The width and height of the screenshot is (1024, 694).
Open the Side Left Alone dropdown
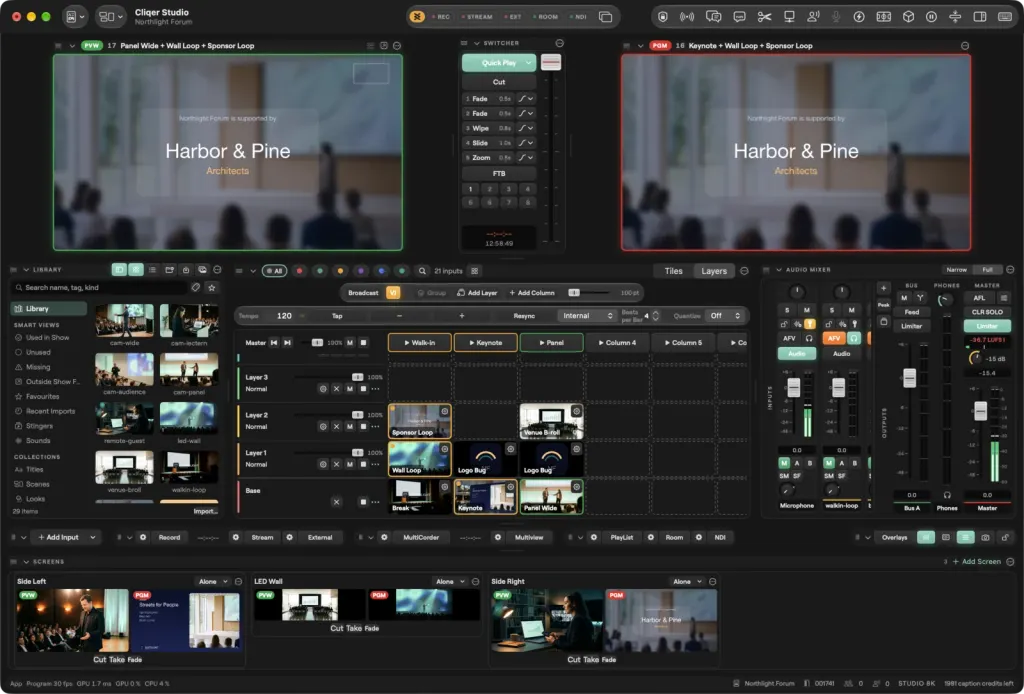(x=214, y=582)
